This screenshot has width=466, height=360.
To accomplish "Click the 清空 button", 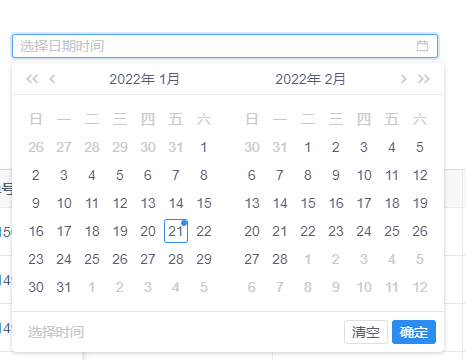I will [x=366, y=332].
